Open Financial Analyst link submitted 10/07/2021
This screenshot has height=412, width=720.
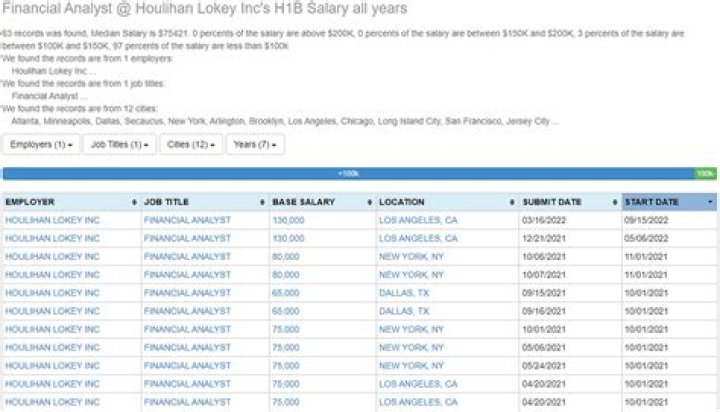tap(187, 275)
